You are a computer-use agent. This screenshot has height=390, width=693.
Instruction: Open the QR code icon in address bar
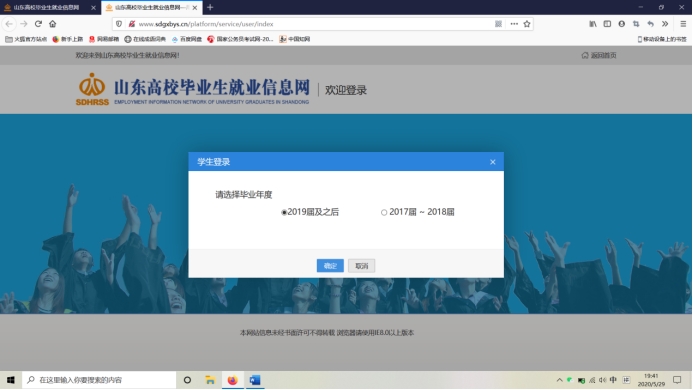tap(498, 24)
